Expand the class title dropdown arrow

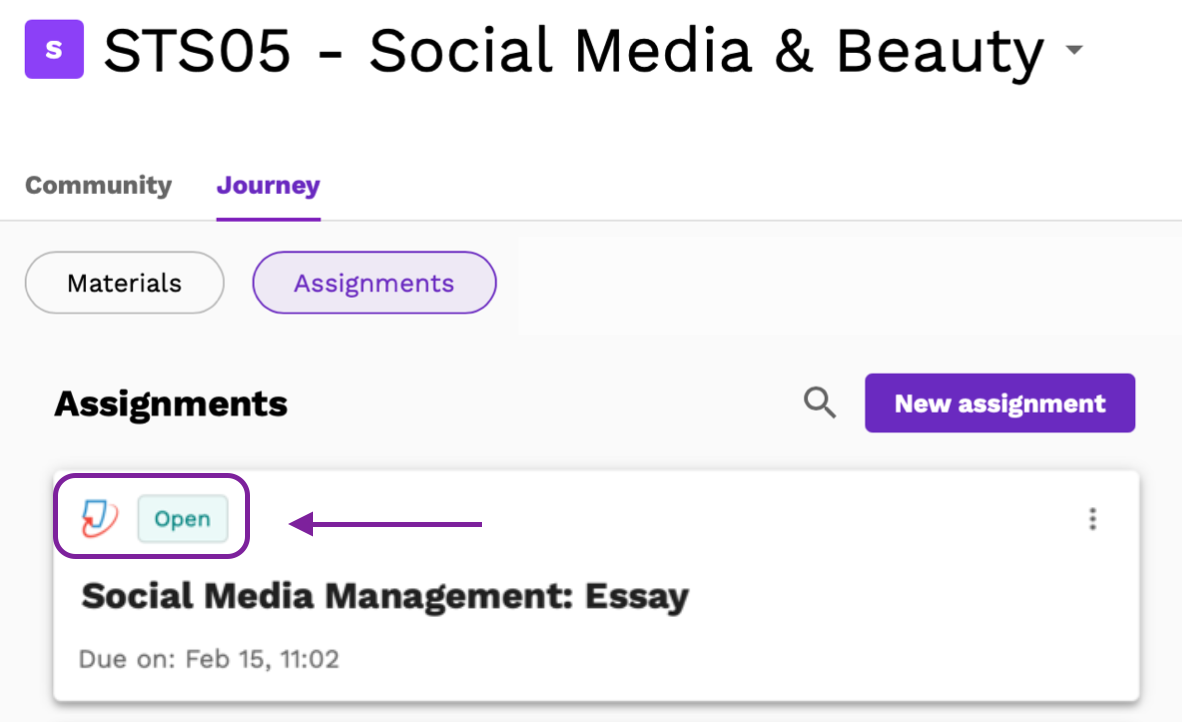[x=1074, y=50]
